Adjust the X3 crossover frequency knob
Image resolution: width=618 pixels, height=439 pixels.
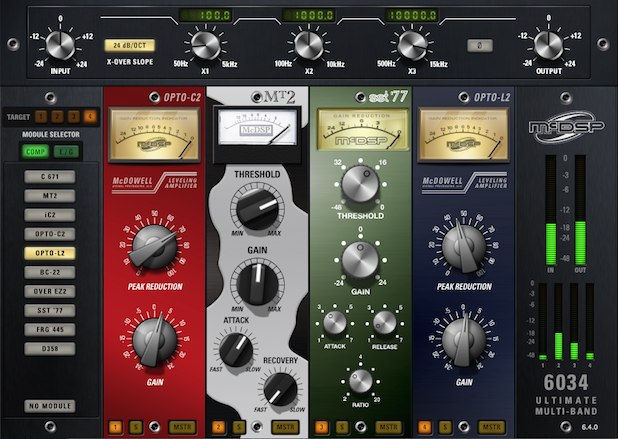click(412, 46)
